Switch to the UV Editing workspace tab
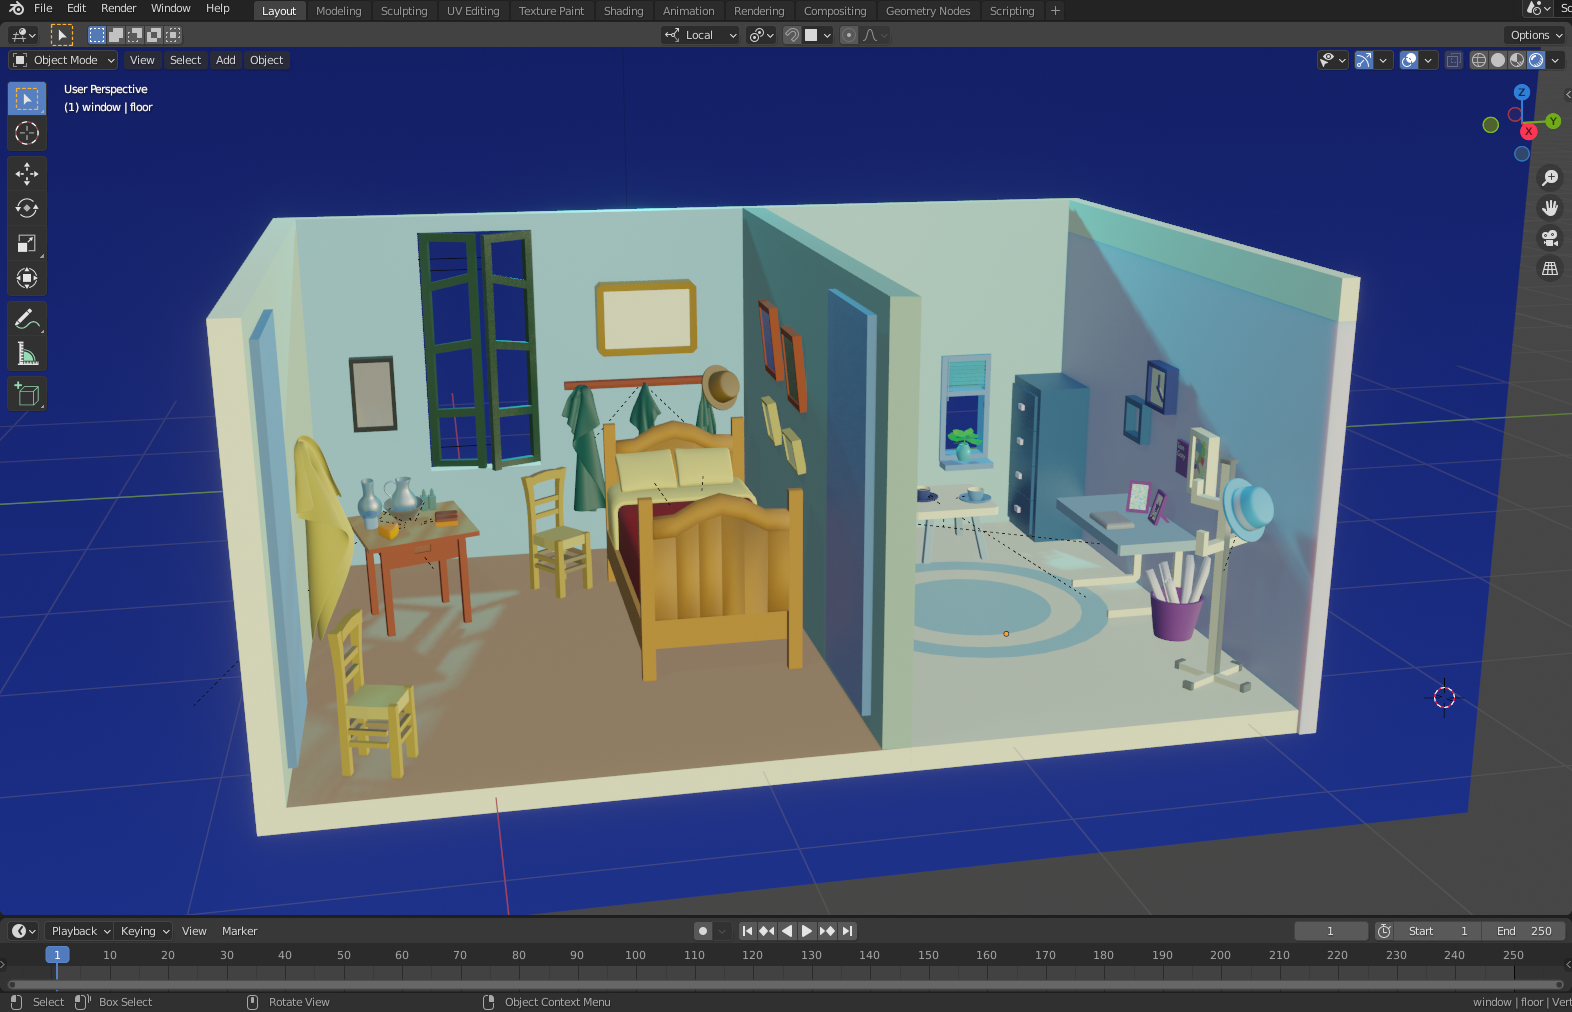This screenshot has height=1012, width=1572. pos(473,11)
